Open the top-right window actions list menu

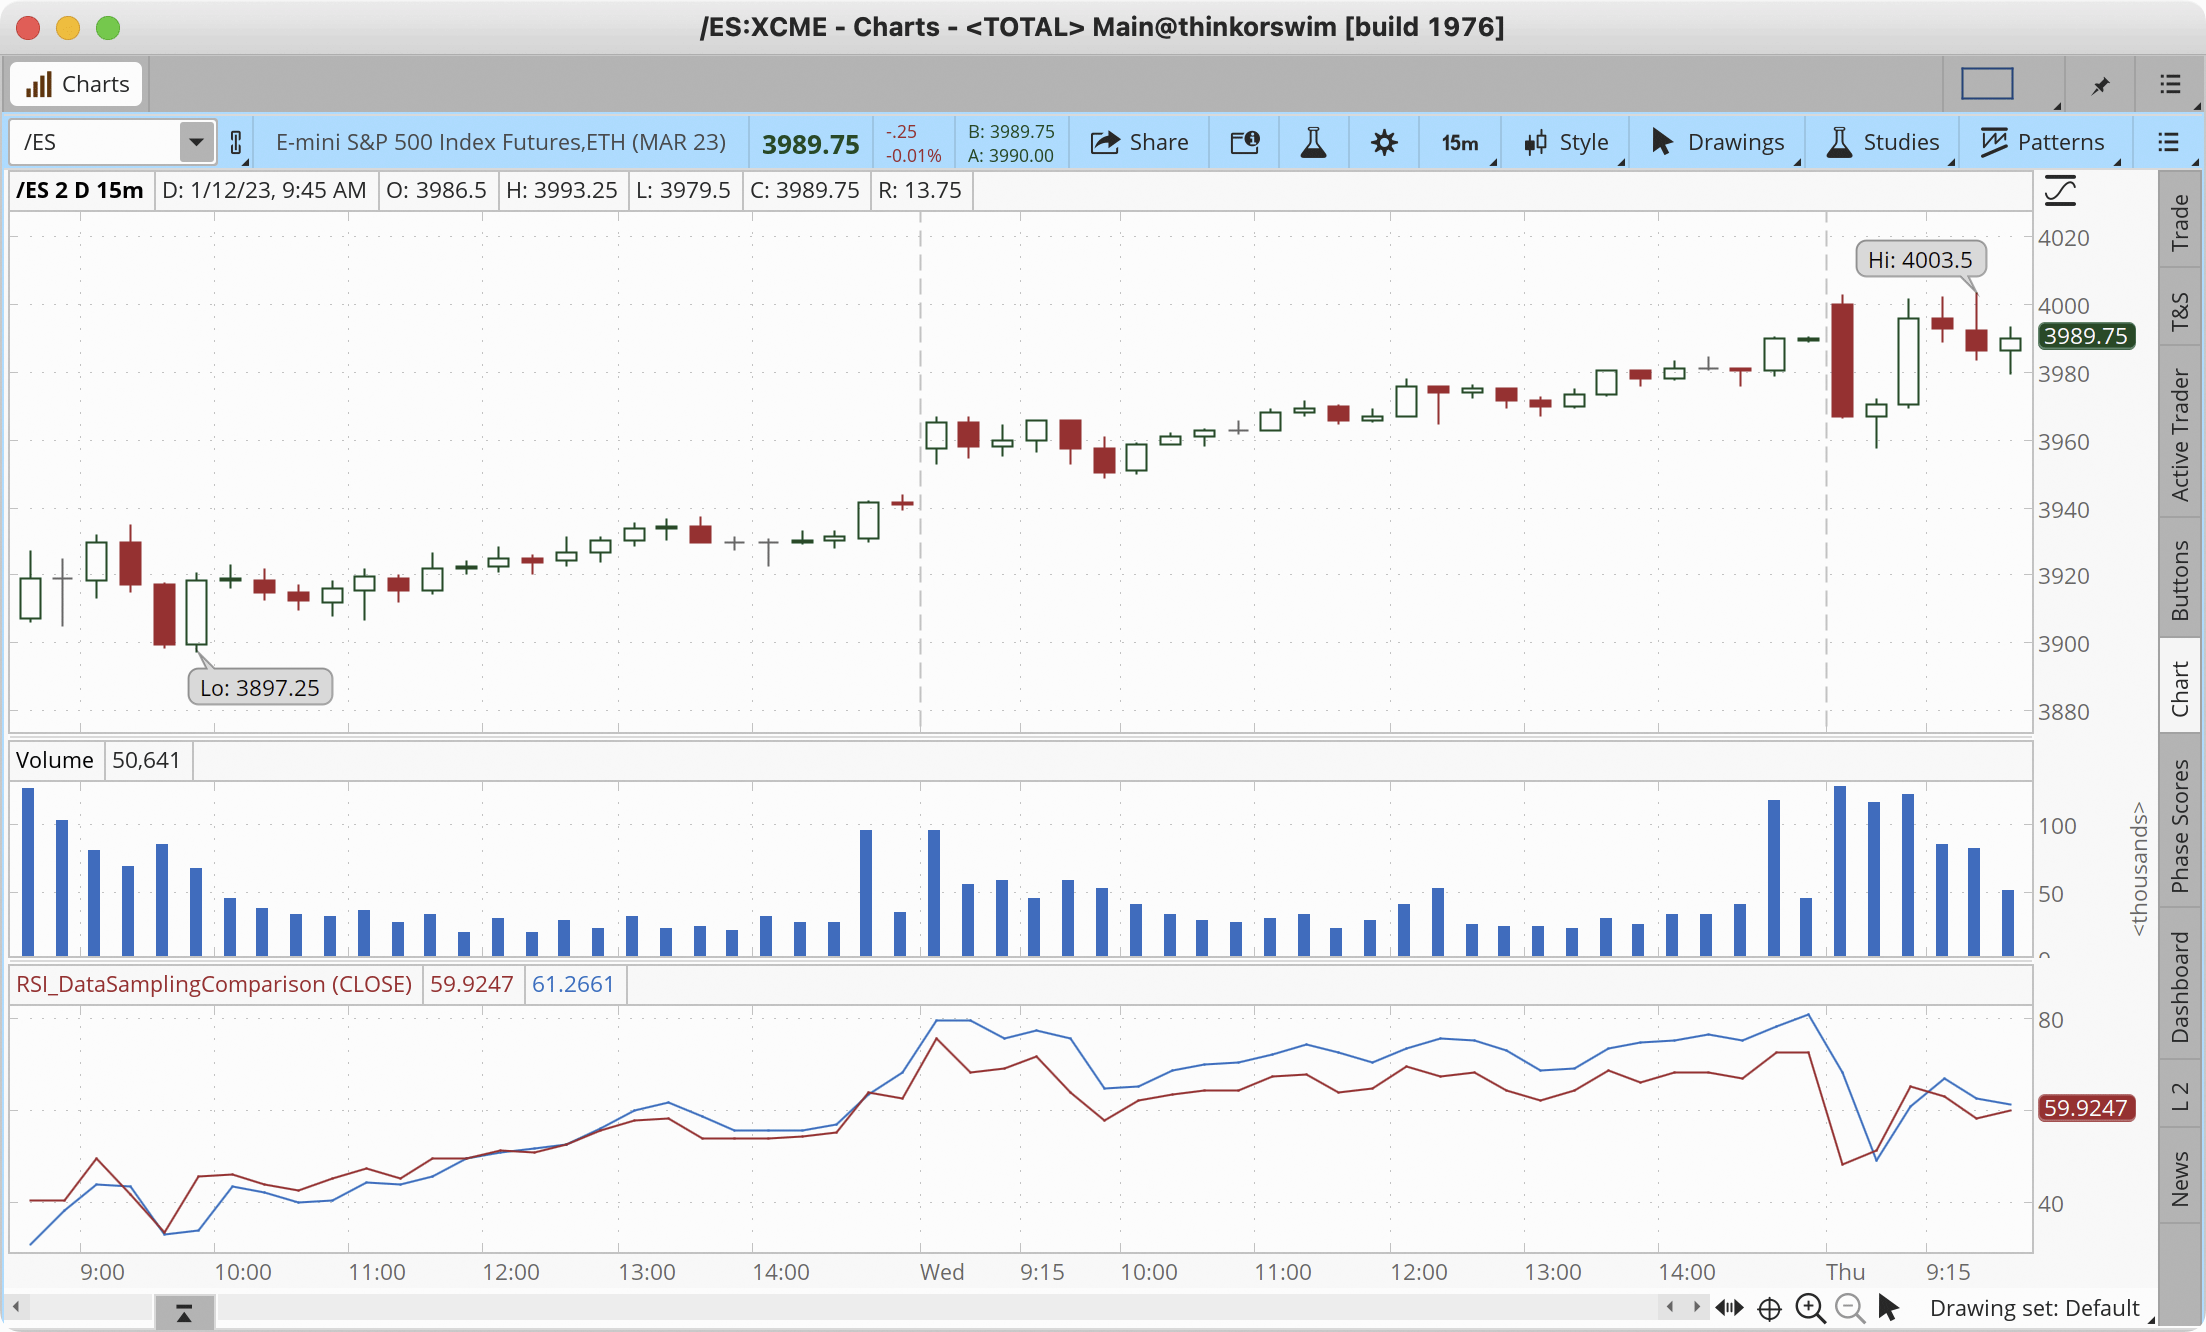click(2170, 84)
